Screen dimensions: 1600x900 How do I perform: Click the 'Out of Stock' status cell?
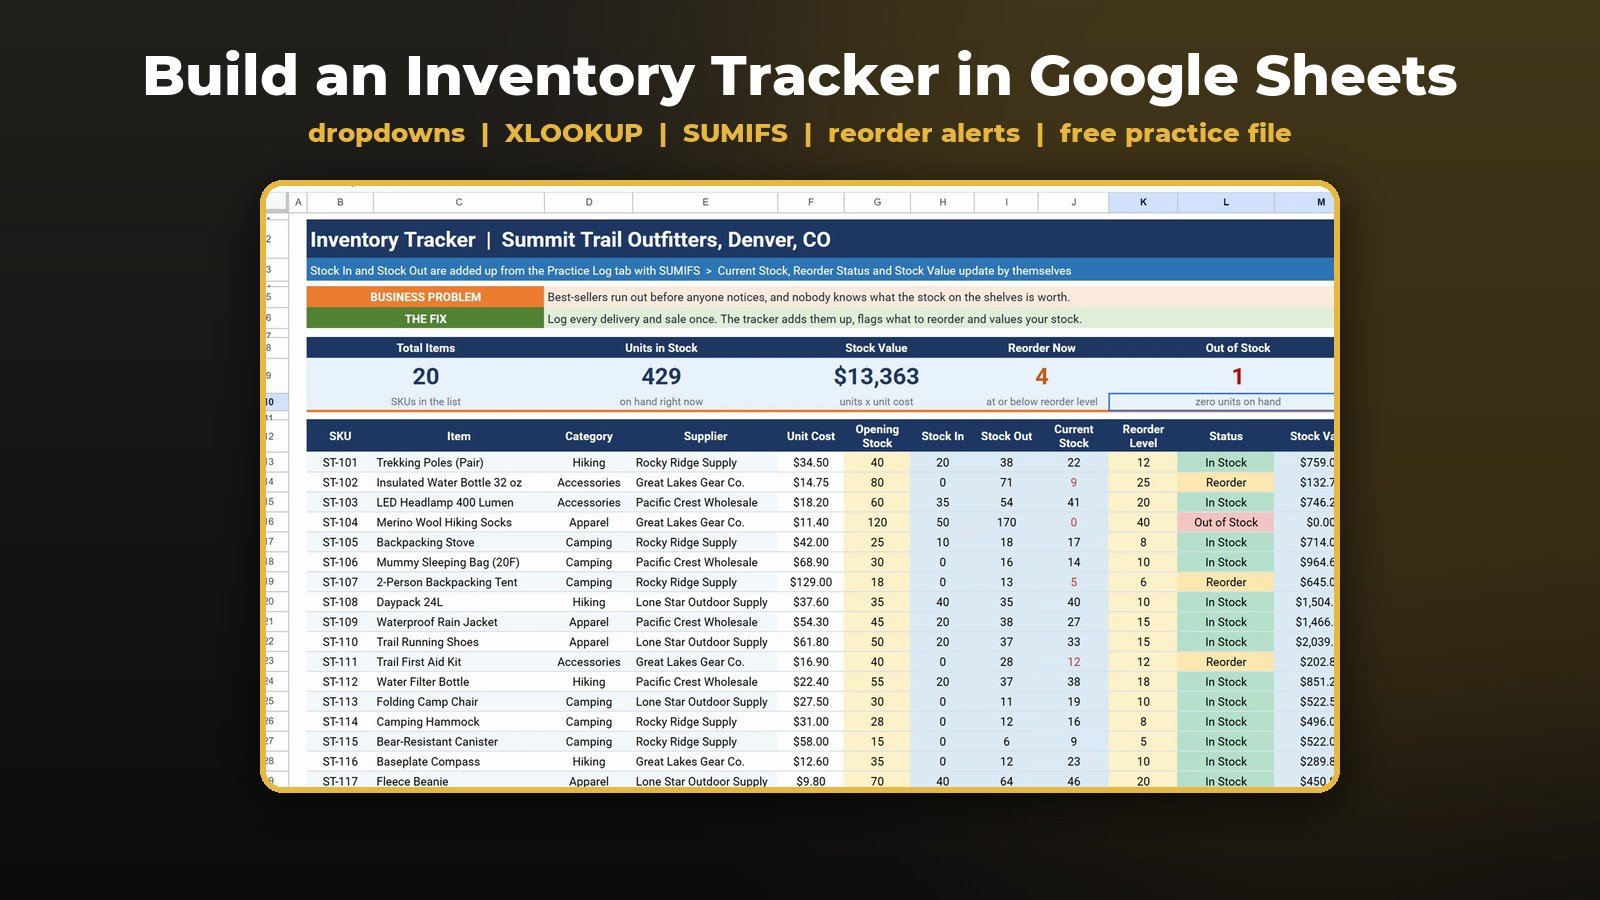(x=1226, y=522)
